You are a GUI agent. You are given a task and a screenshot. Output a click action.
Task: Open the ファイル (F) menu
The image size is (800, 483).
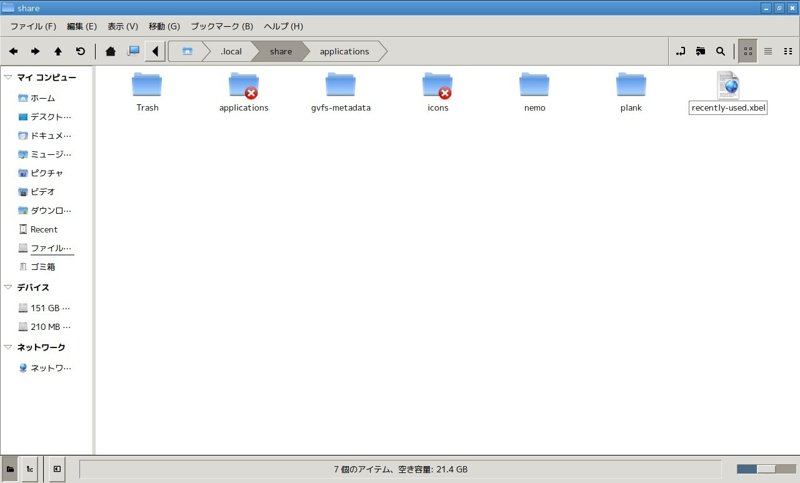click(x=33, y=26)
